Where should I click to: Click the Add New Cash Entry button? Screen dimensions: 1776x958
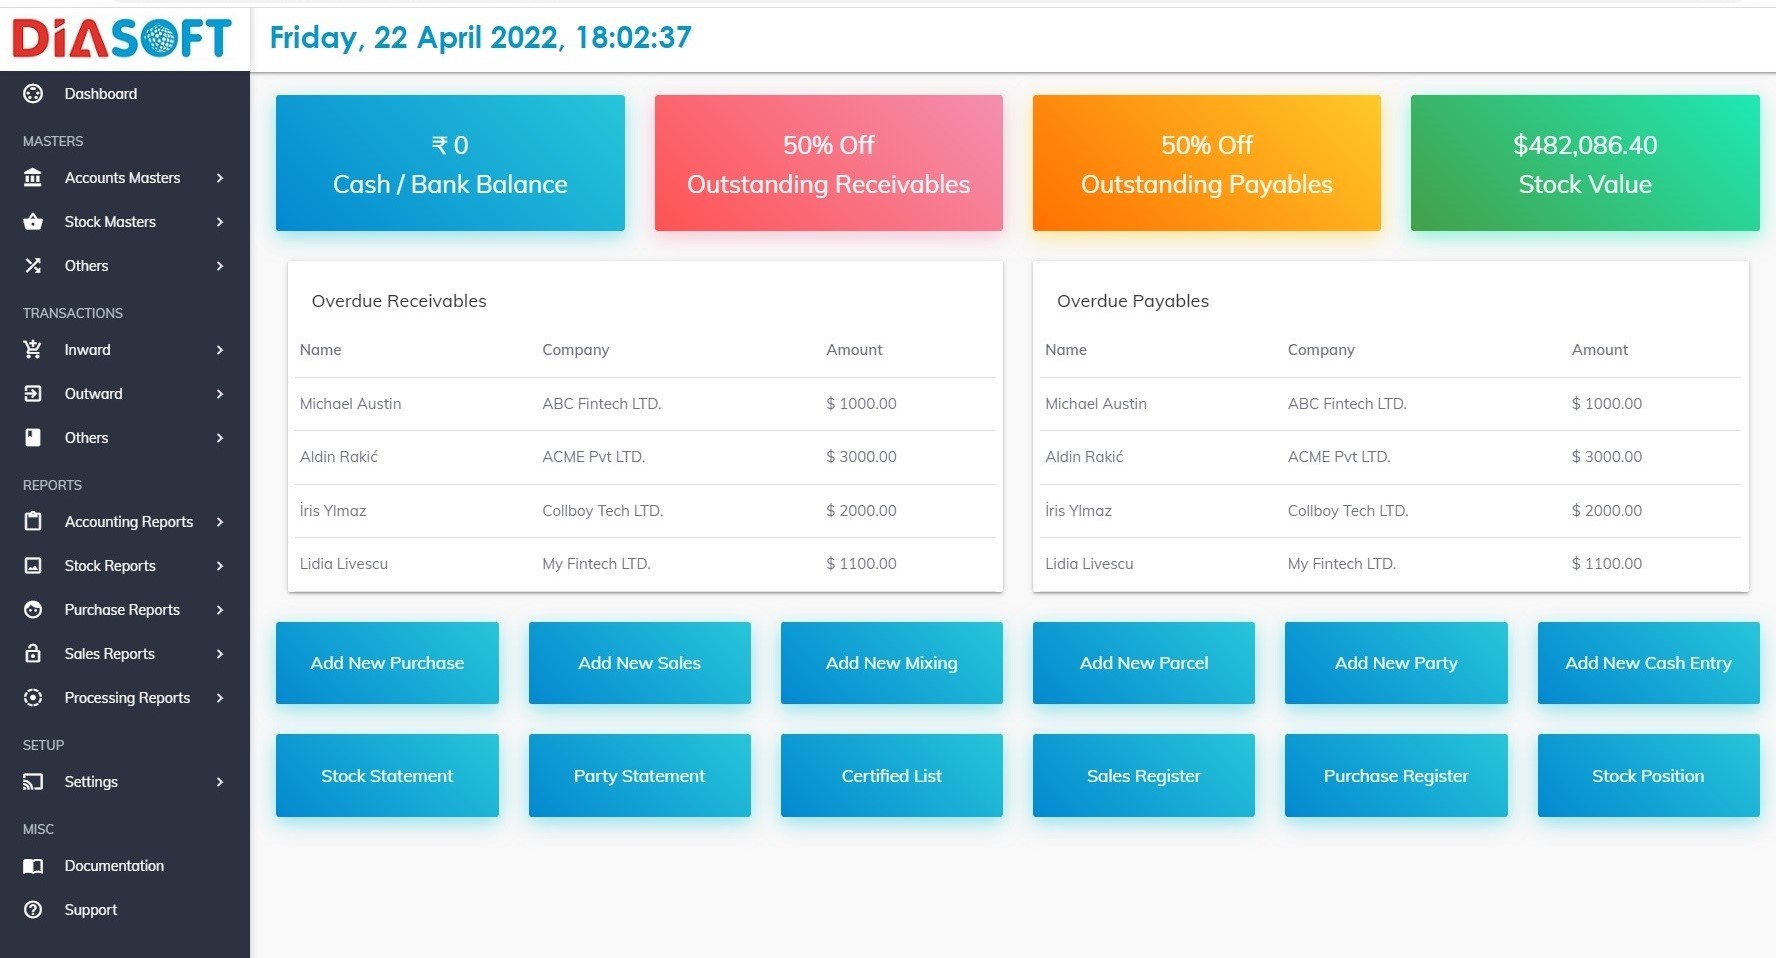[1648, 663]
